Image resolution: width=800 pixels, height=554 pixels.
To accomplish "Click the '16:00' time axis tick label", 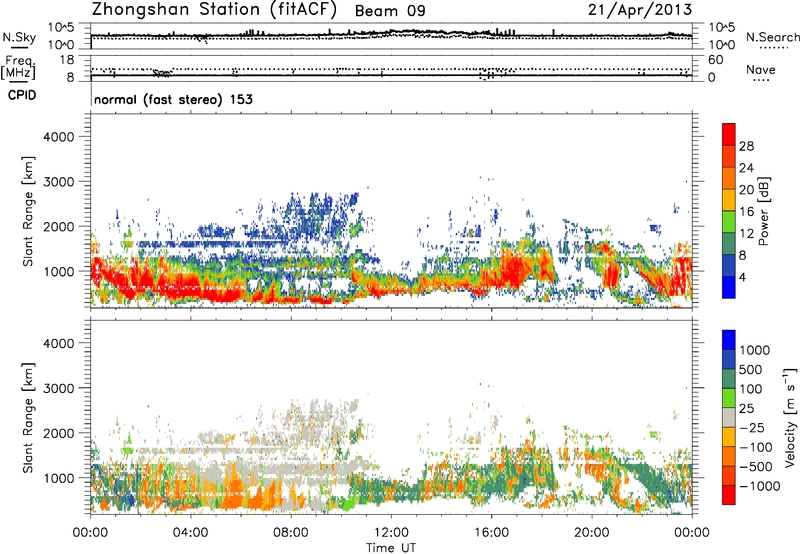I will pyautogui.click(x=491, y=533).
